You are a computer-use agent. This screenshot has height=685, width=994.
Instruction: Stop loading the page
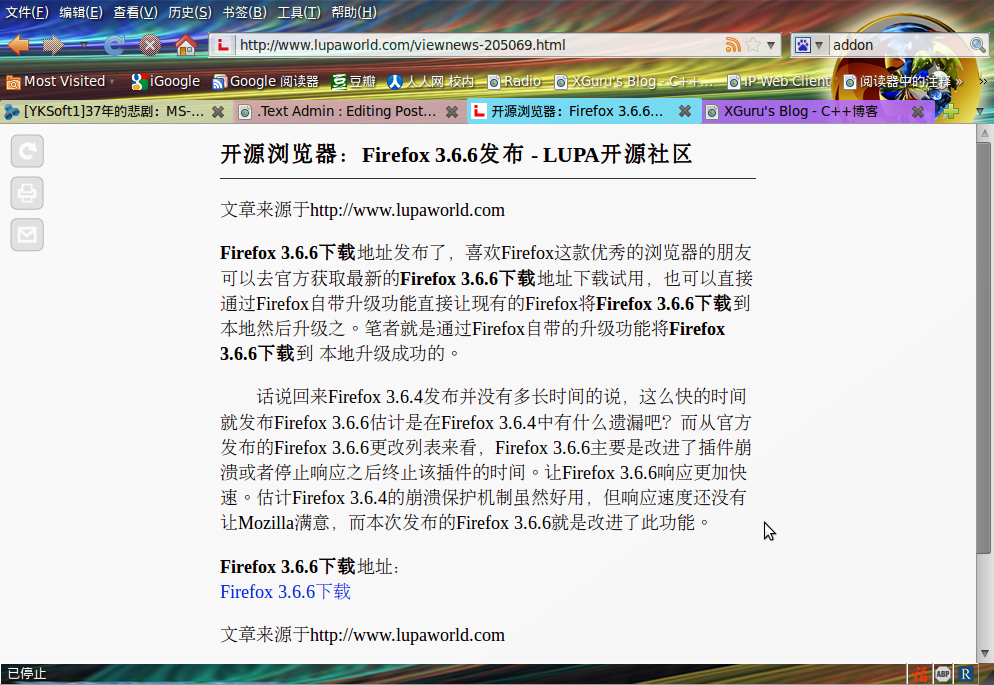coord(150,45)
